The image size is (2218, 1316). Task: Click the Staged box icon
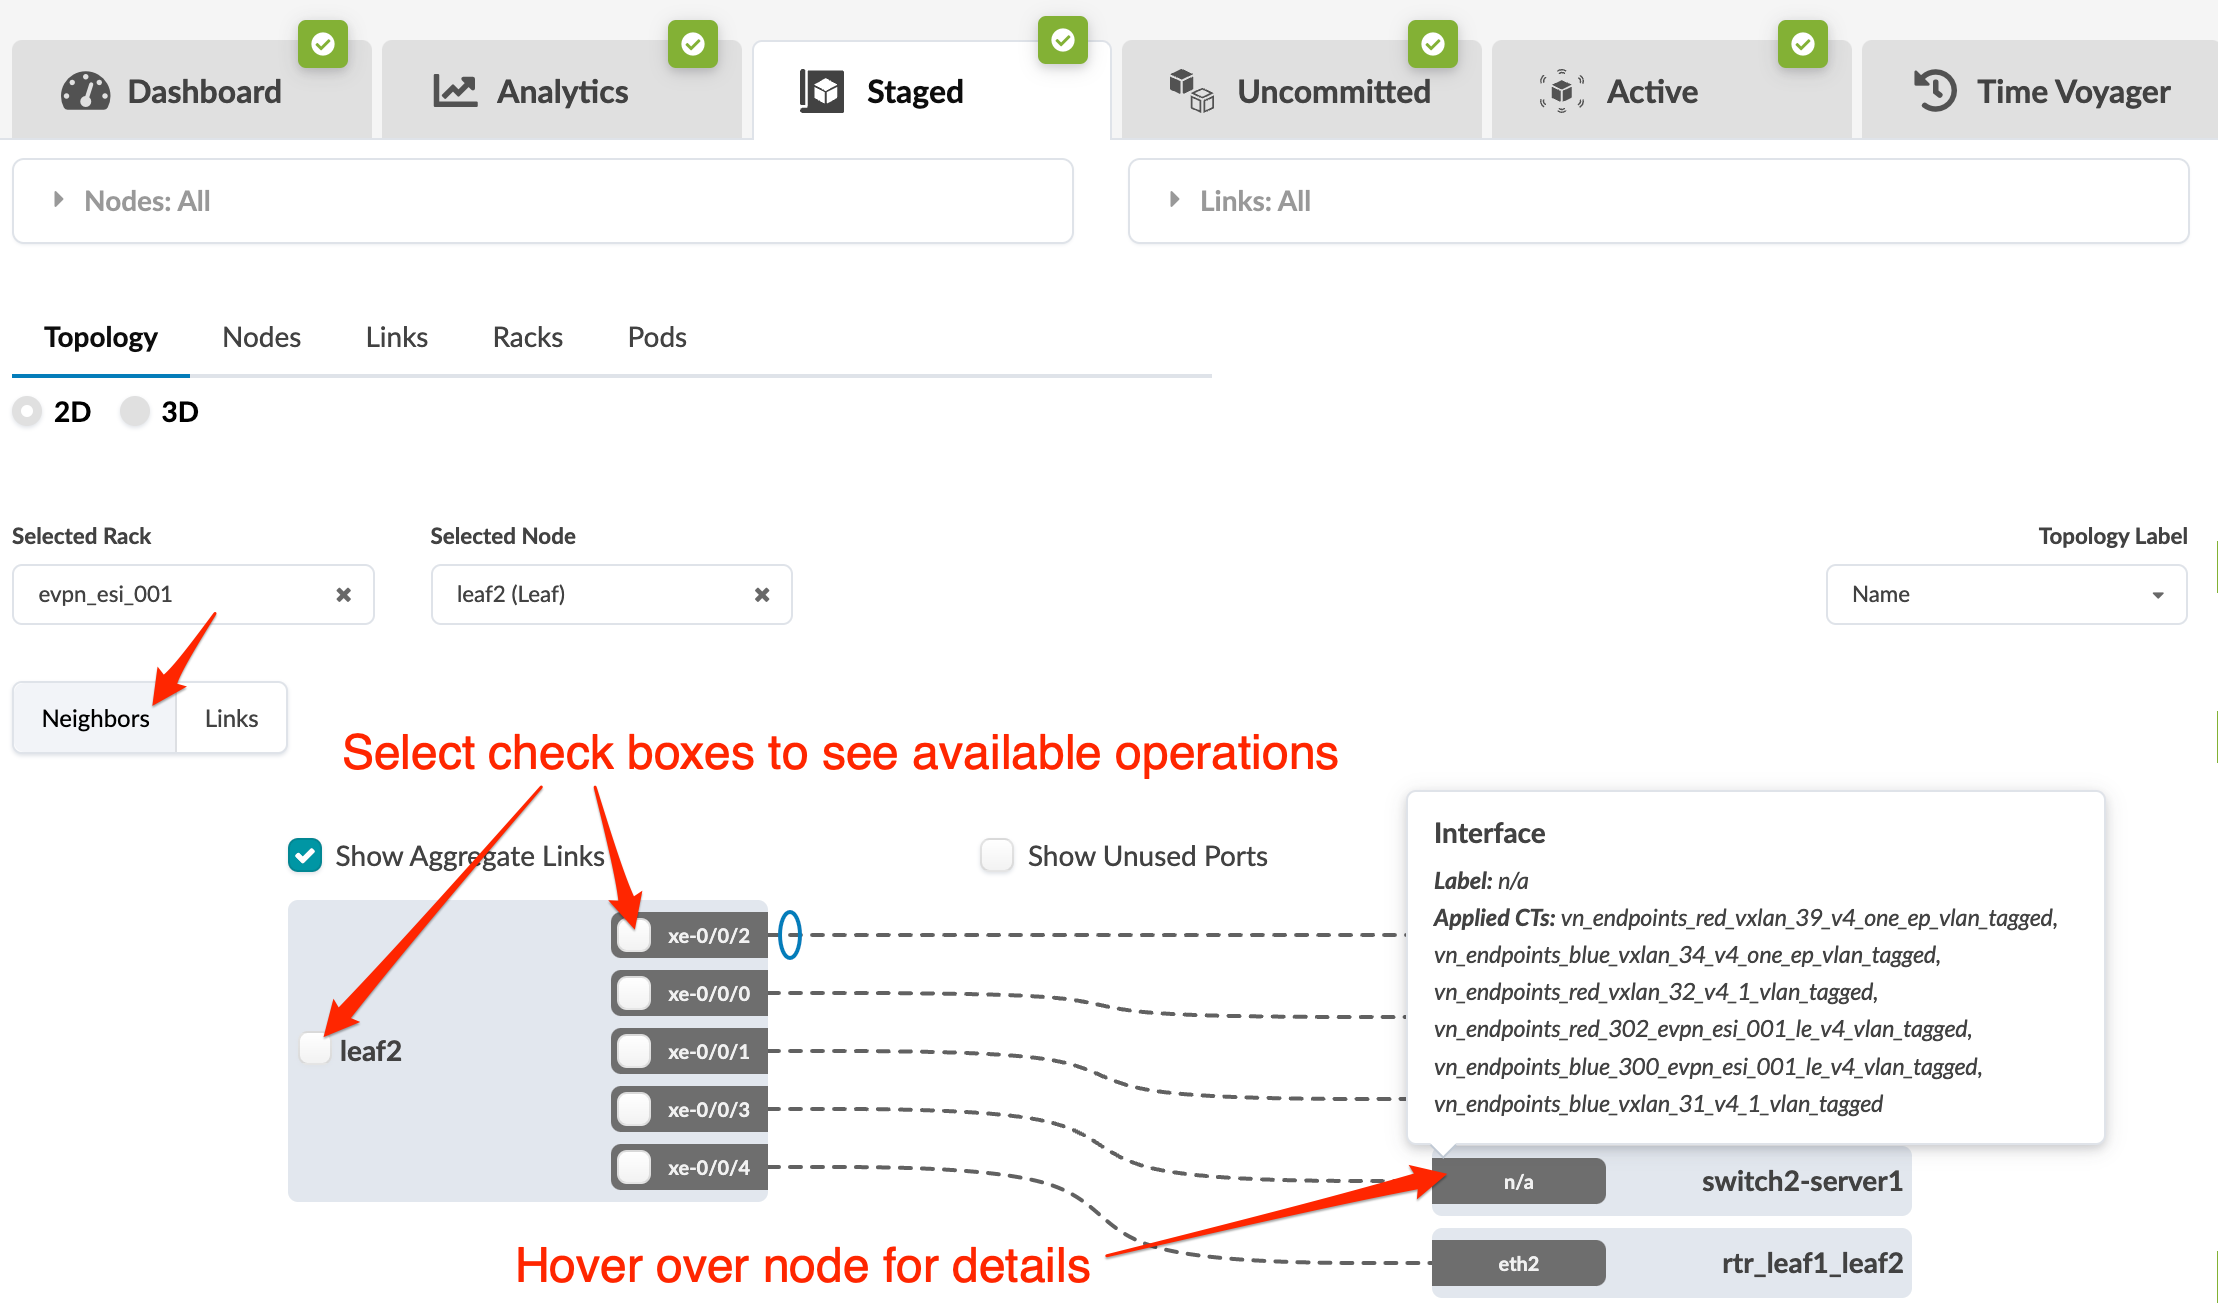click(x=822, y=91)
